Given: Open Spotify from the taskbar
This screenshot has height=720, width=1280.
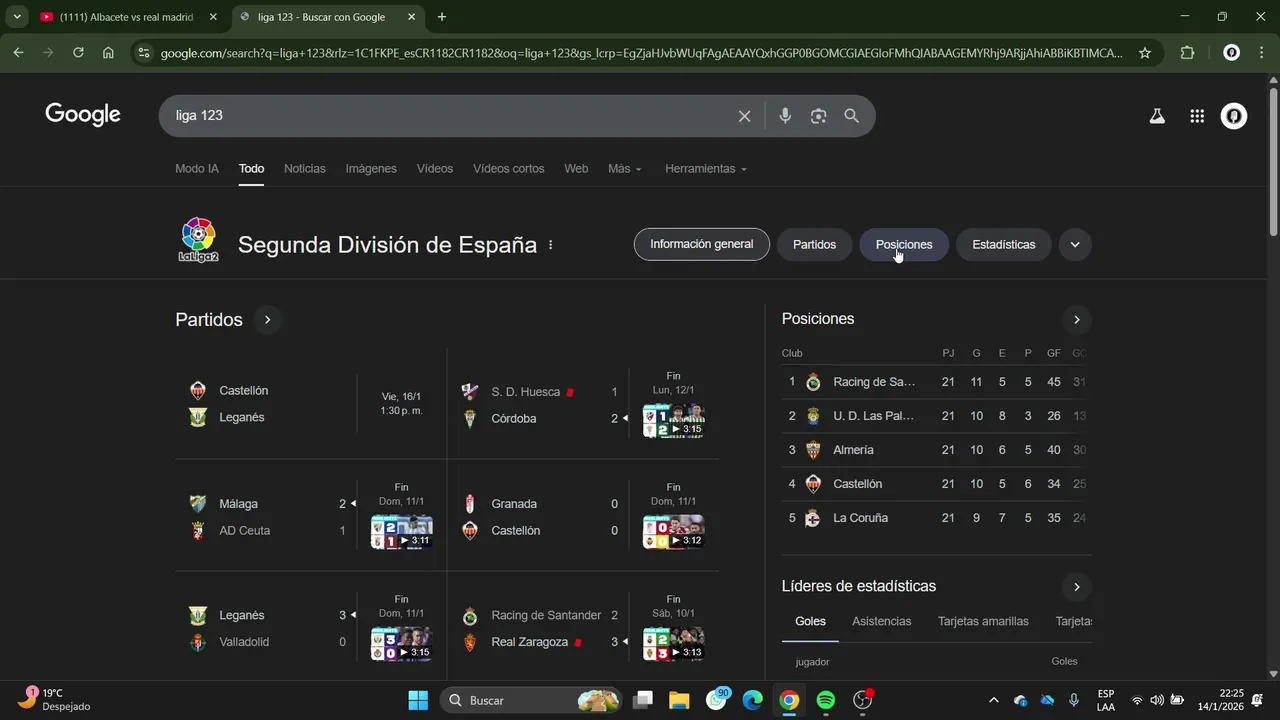Looking at the screenshot, I should point(826,700).
